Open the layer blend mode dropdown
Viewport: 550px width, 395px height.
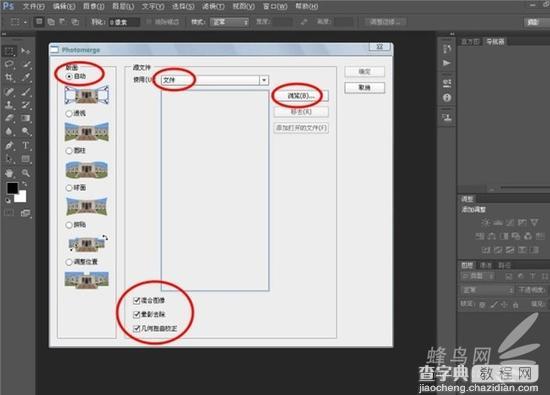click(x=487, y=290)
